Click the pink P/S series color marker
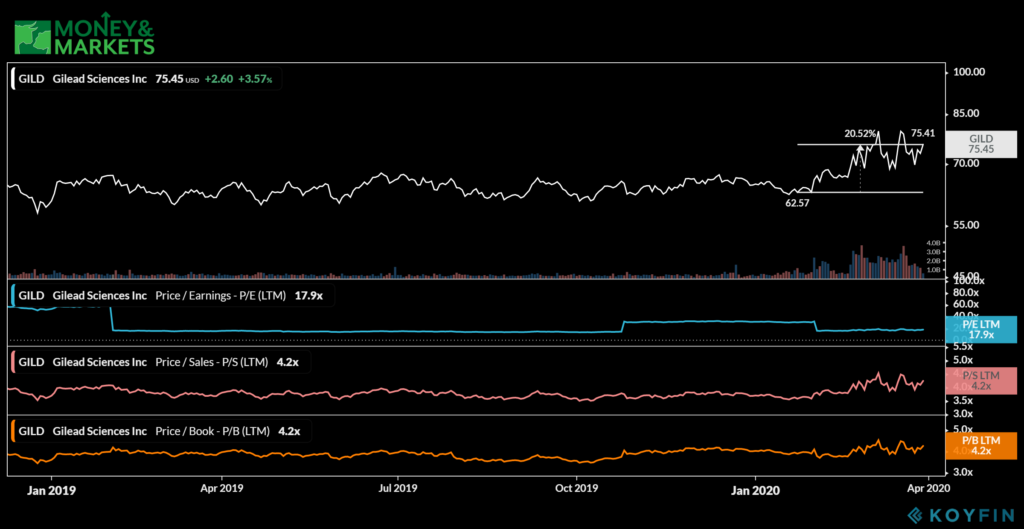Screen dimensions: 1024x529 tap(12, 361)
